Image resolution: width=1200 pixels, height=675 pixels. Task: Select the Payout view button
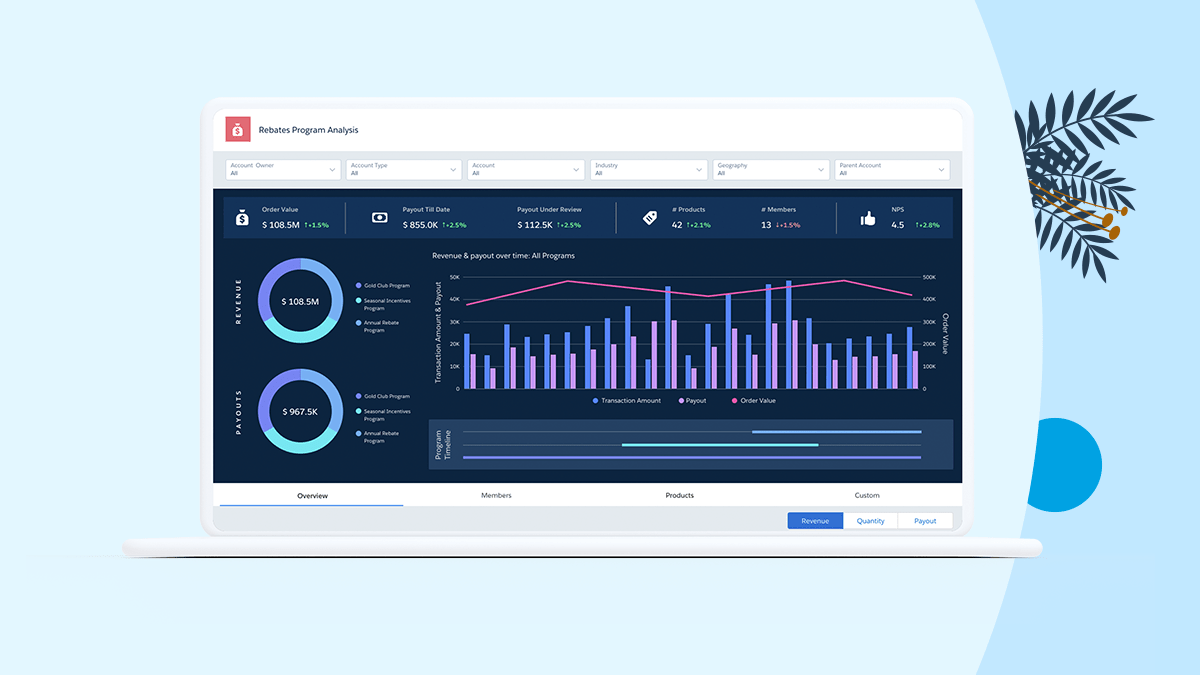(925, 521)
